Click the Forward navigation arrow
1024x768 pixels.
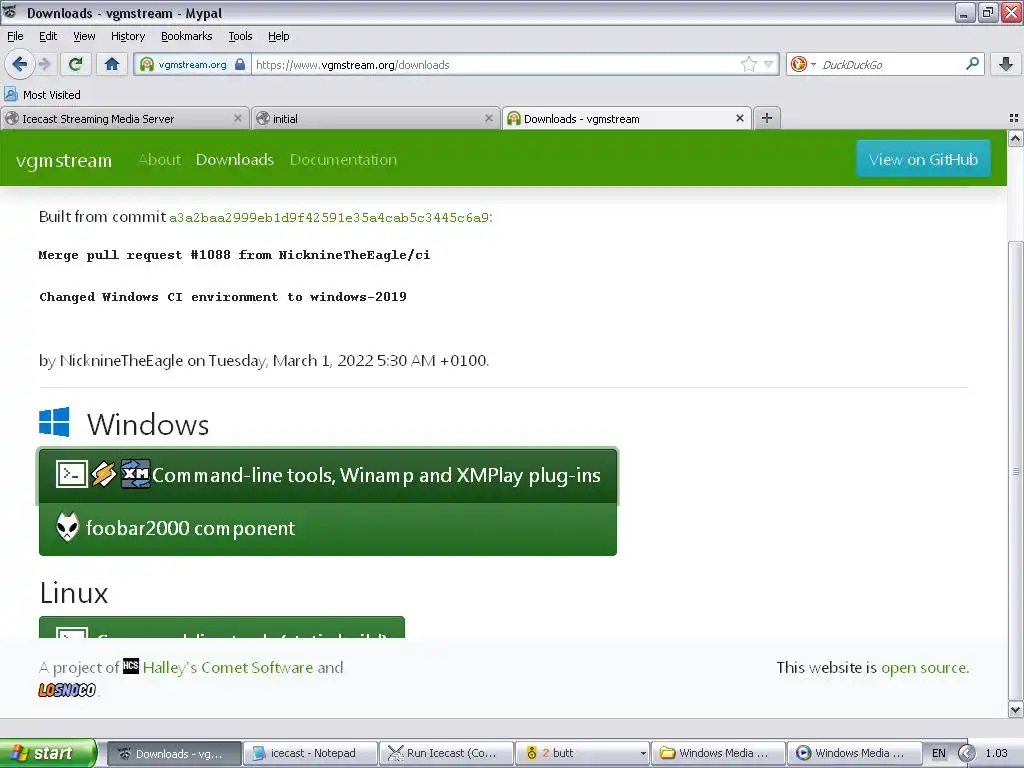(x=44, y=64)
